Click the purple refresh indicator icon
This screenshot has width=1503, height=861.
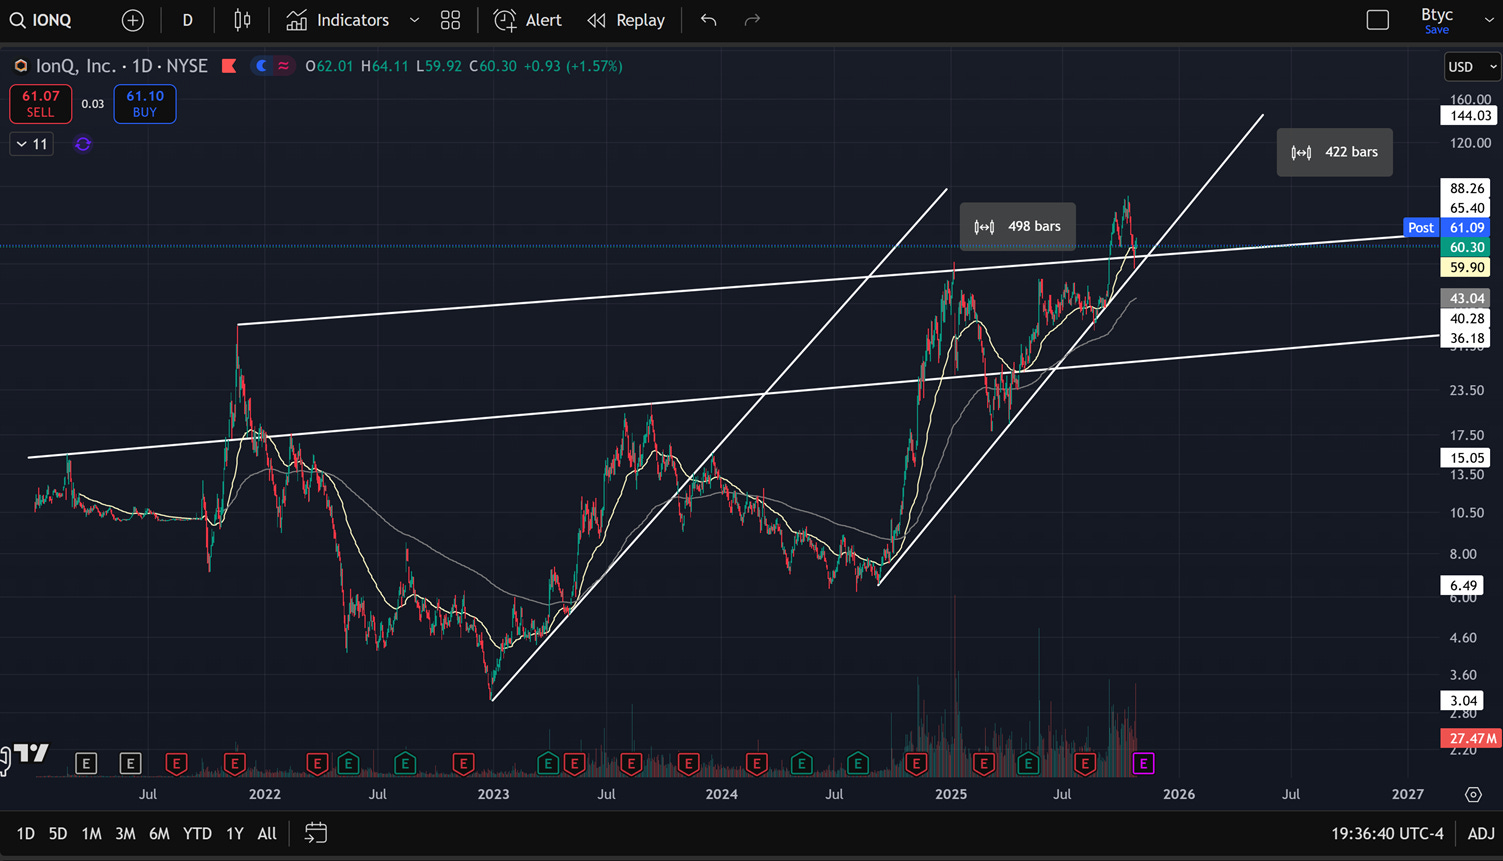click(83, 144)
